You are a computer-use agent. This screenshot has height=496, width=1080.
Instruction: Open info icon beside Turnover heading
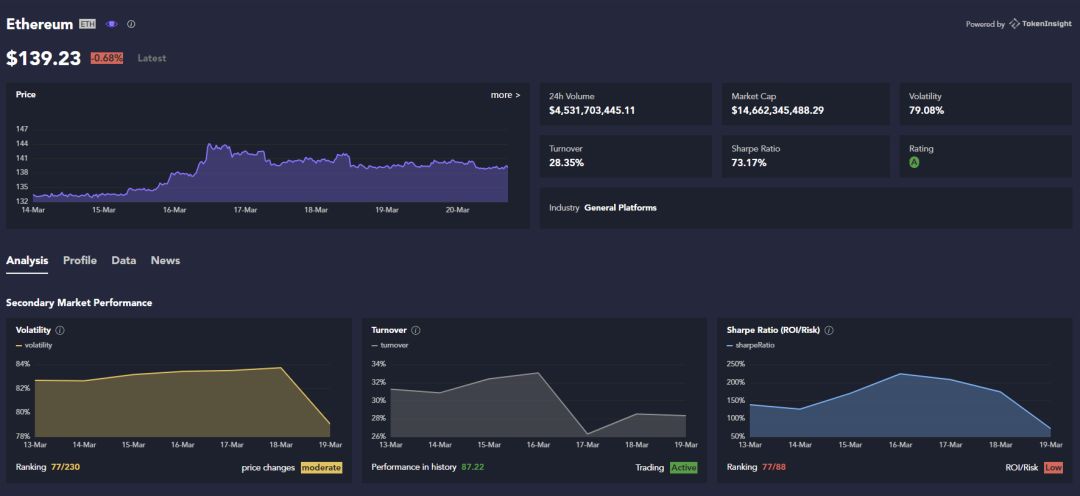415,330
